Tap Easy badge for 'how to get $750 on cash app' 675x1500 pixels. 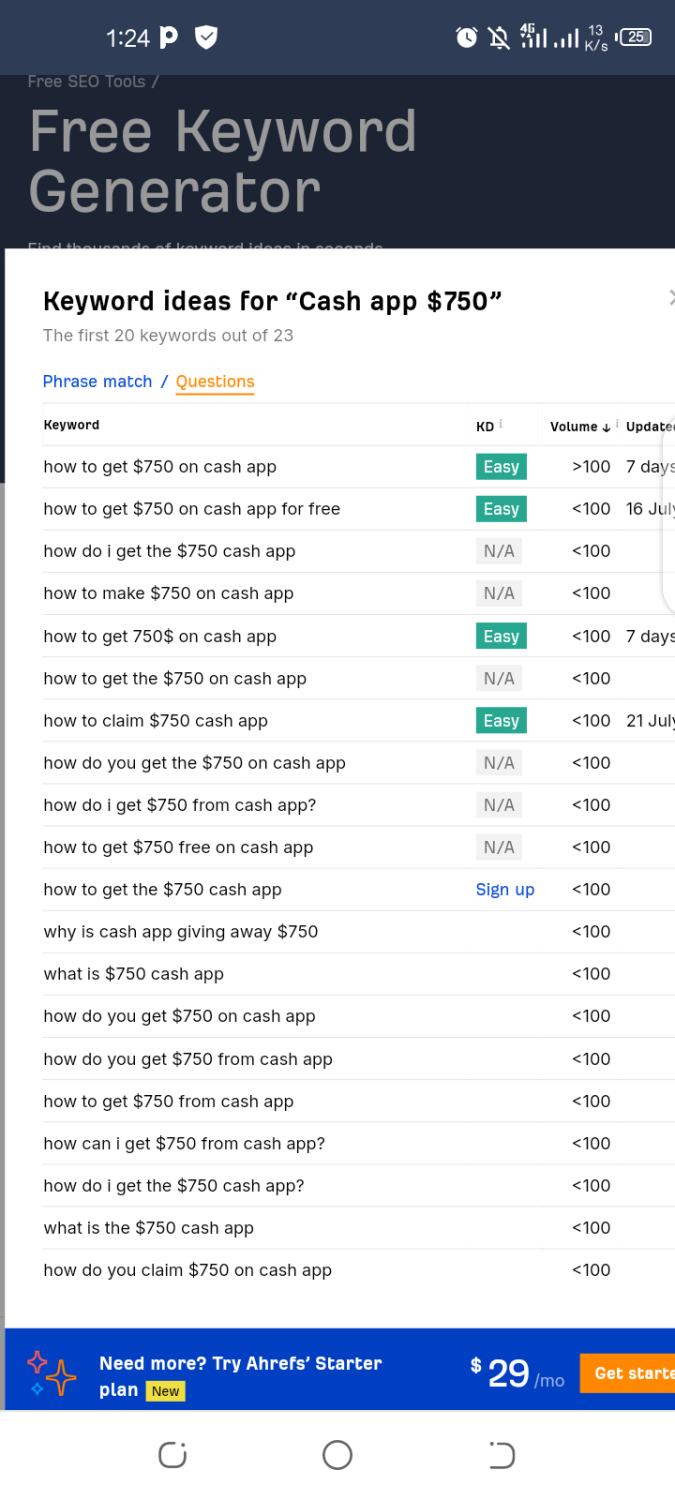(x=501, y=467)
